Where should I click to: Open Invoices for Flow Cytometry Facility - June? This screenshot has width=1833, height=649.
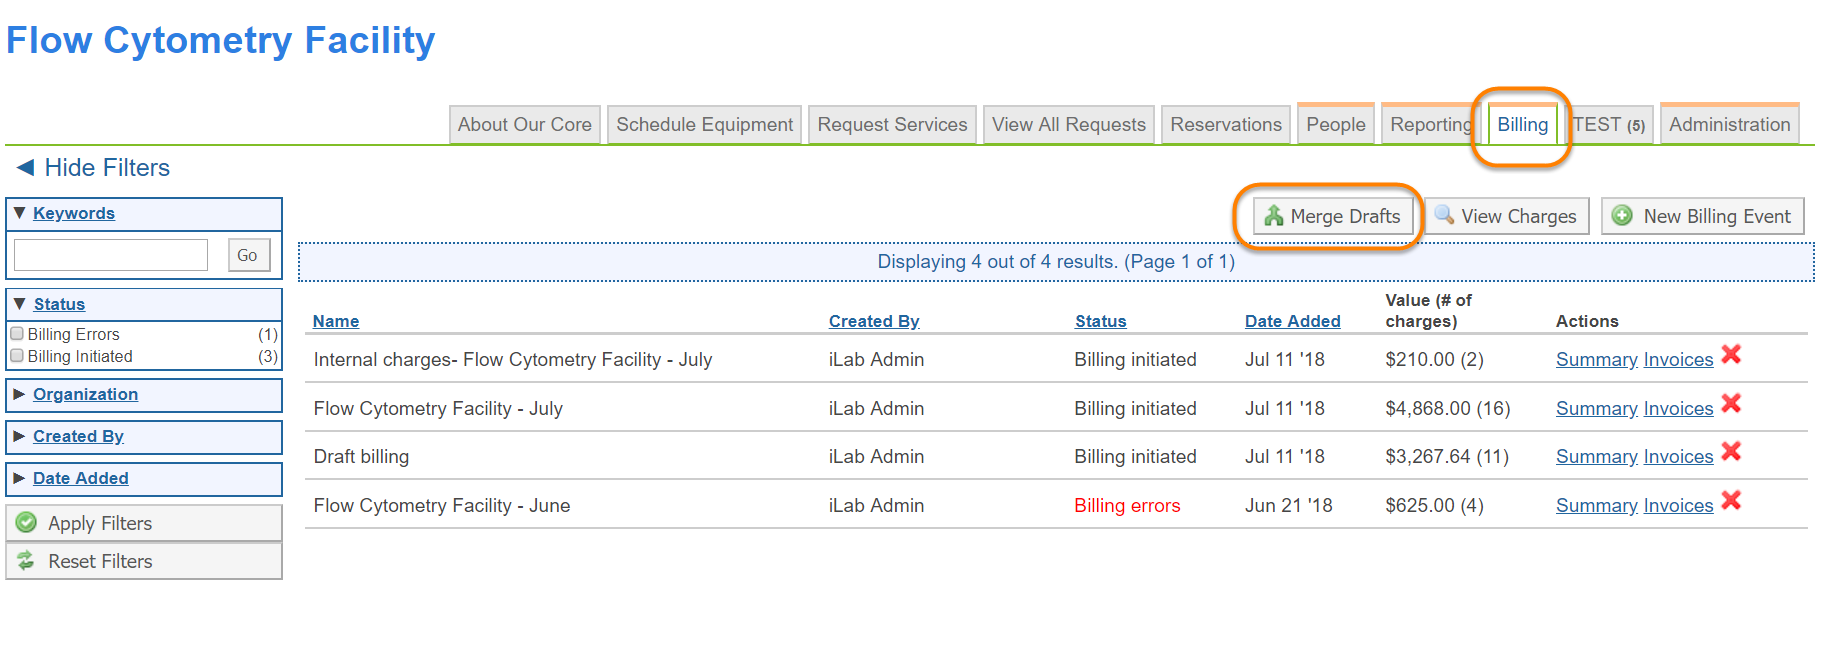[1678, 506]
